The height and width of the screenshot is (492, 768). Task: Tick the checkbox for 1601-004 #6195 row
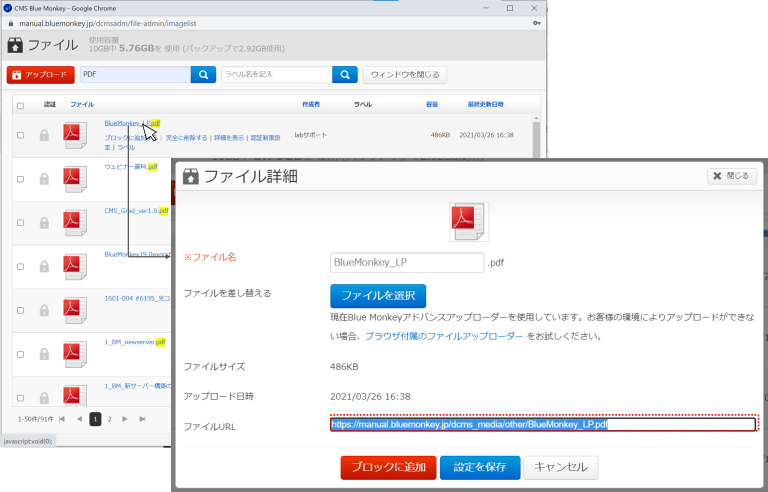(x=21, y=310)
